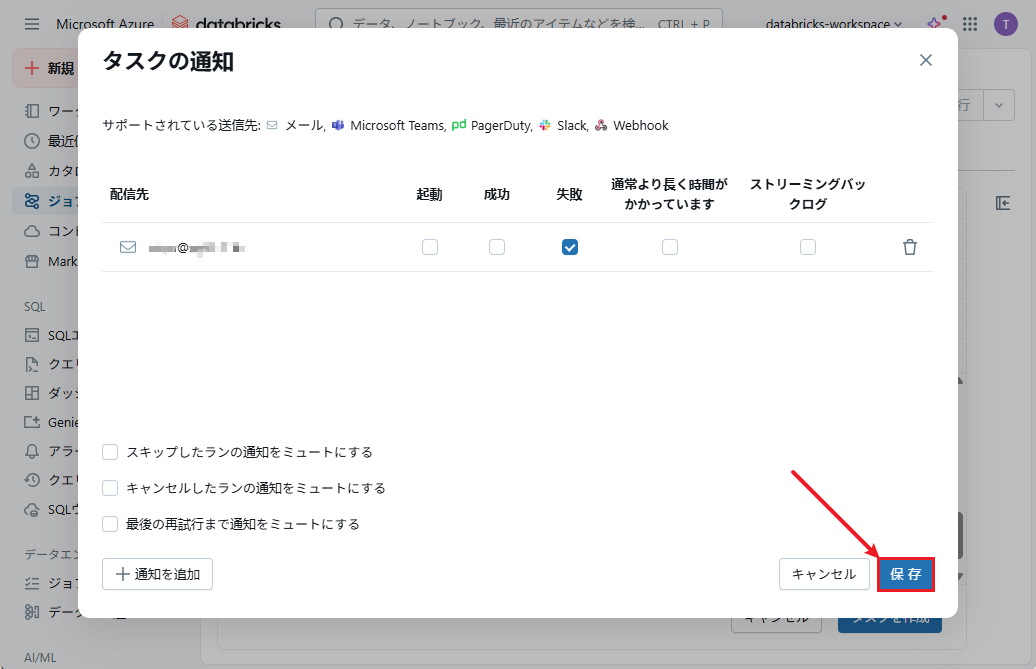Click the Cancel button in dialog

click(823, 574)
